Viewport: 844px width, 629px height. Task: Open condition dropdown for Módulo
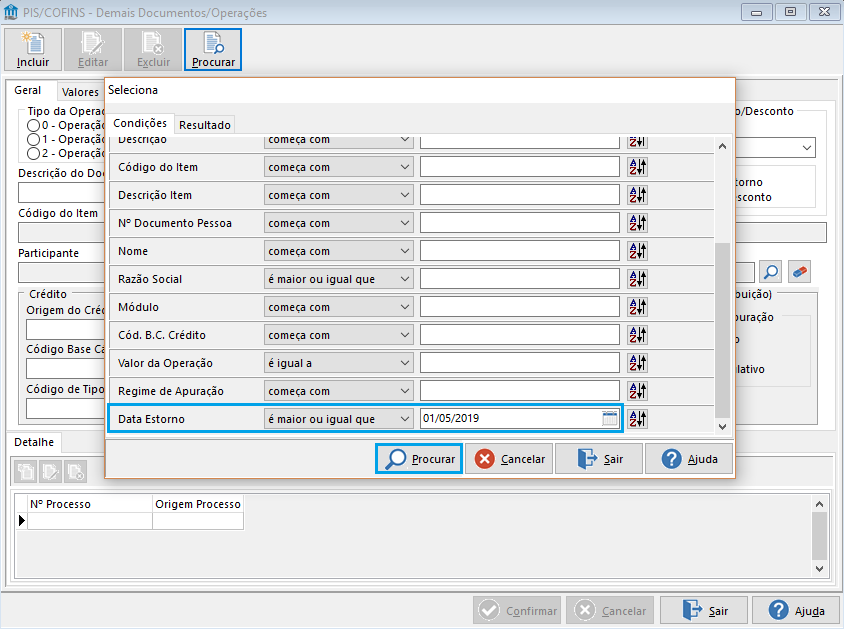tap(339, 307)
